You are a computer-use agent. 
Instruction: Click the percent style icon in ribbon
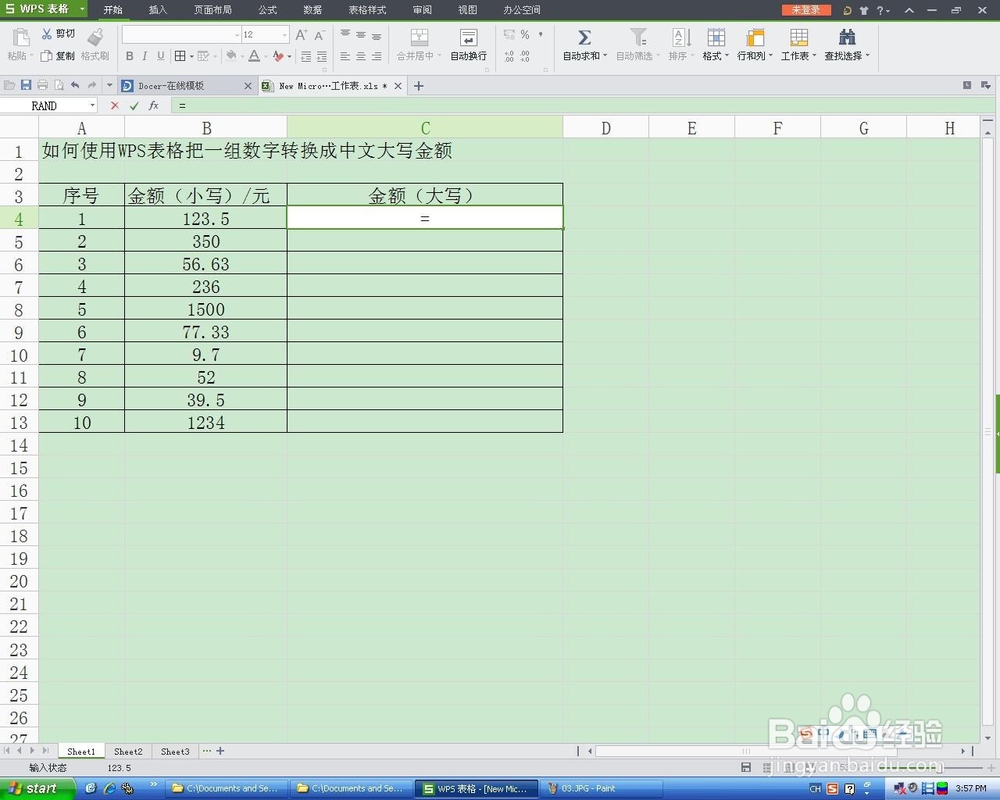tap(524, 35)
